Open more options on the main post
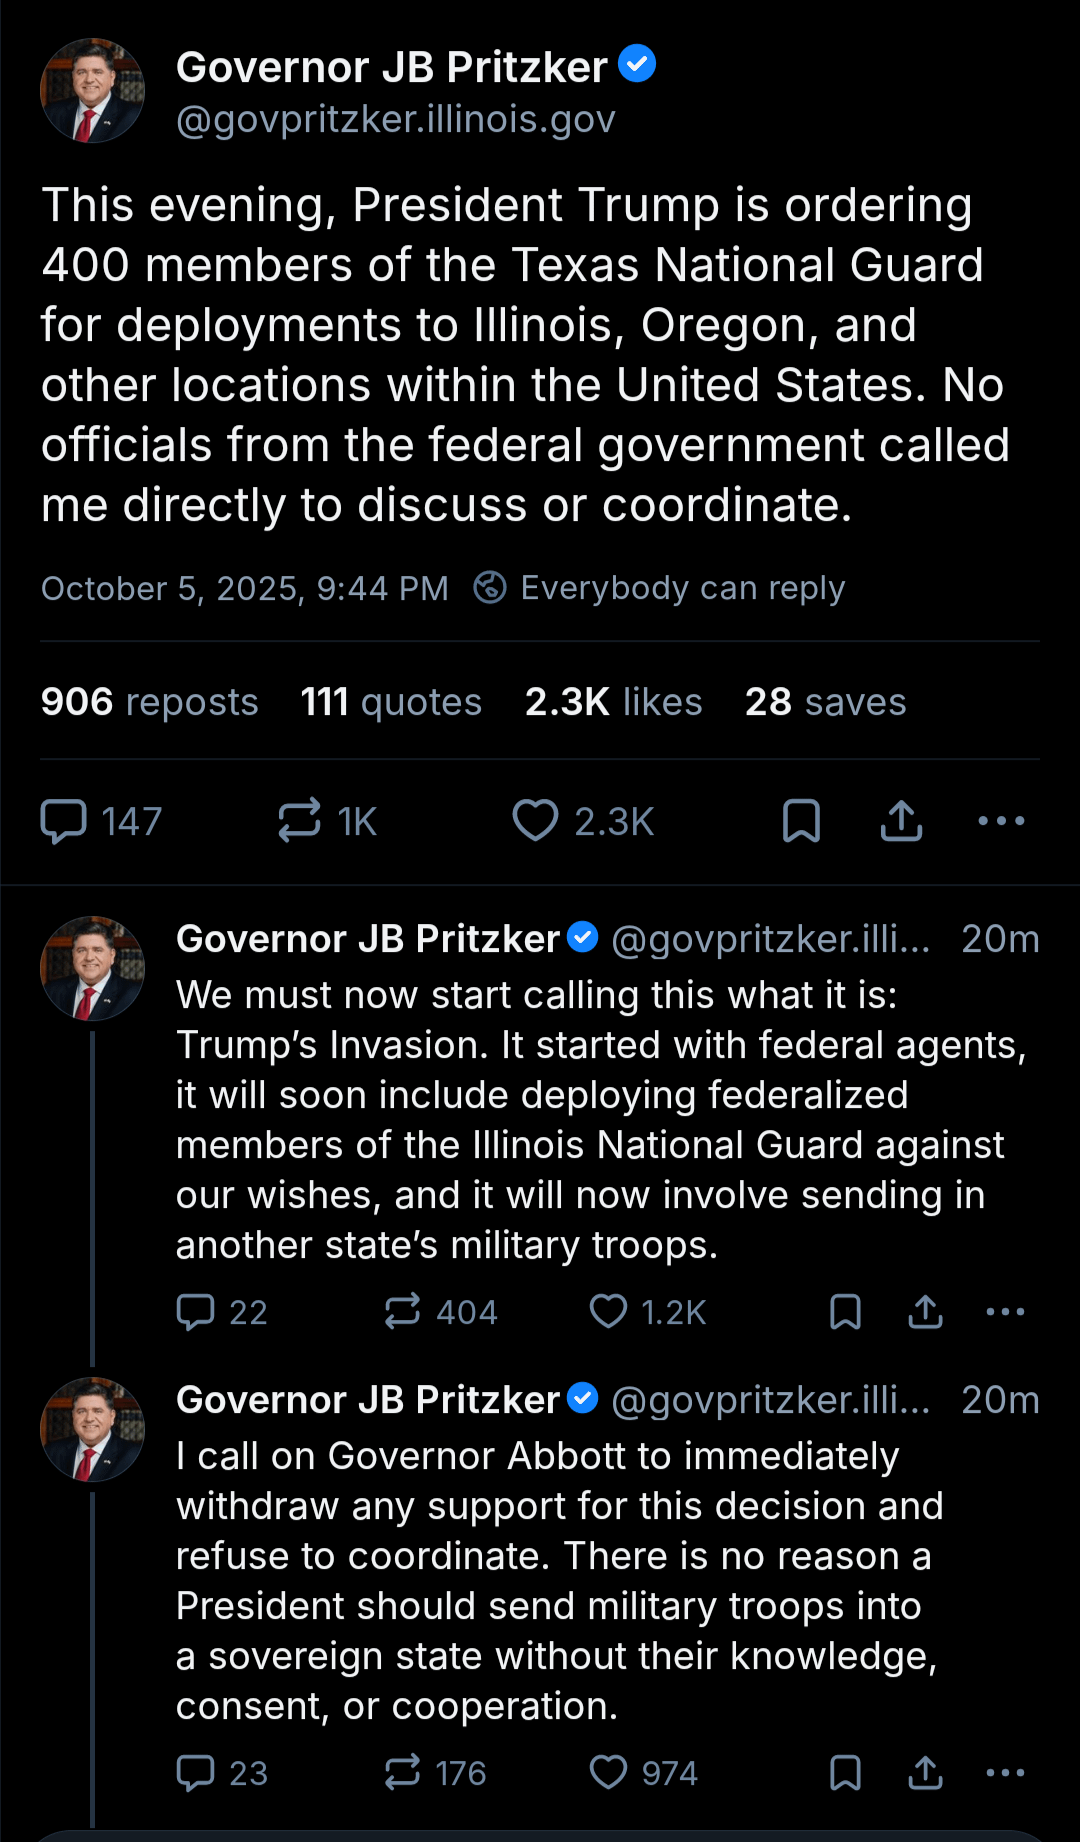Screen dimensions: 1080x1842 [1001, 821]
